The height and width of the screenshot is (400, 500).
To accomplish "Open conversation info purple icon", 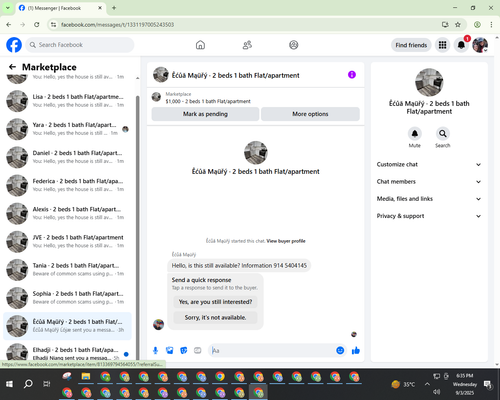I will 352,75.
